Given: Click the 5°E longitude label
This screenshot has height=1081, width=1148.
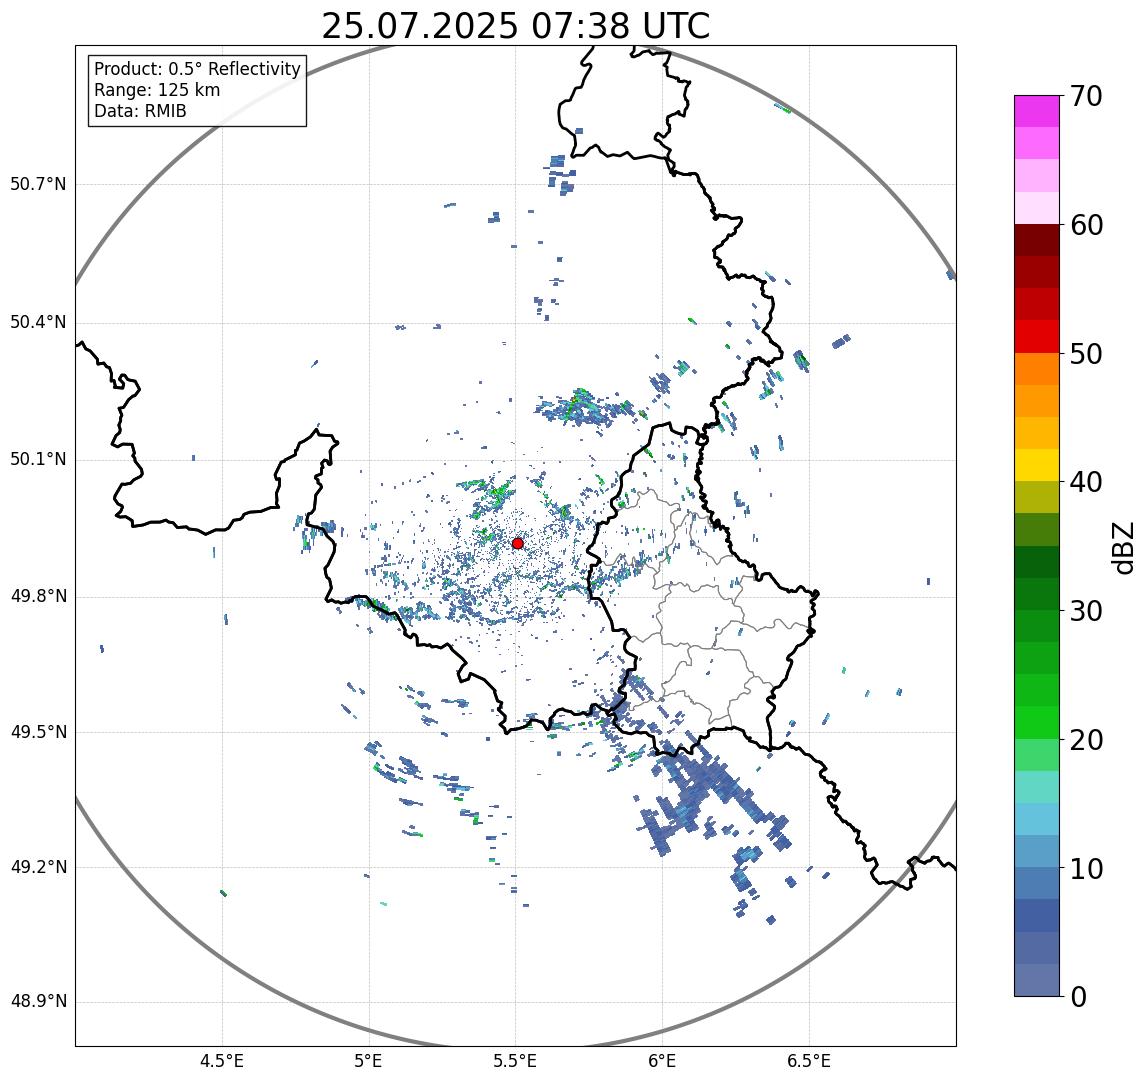Looking at the screenshot, I should point(368,1061).
